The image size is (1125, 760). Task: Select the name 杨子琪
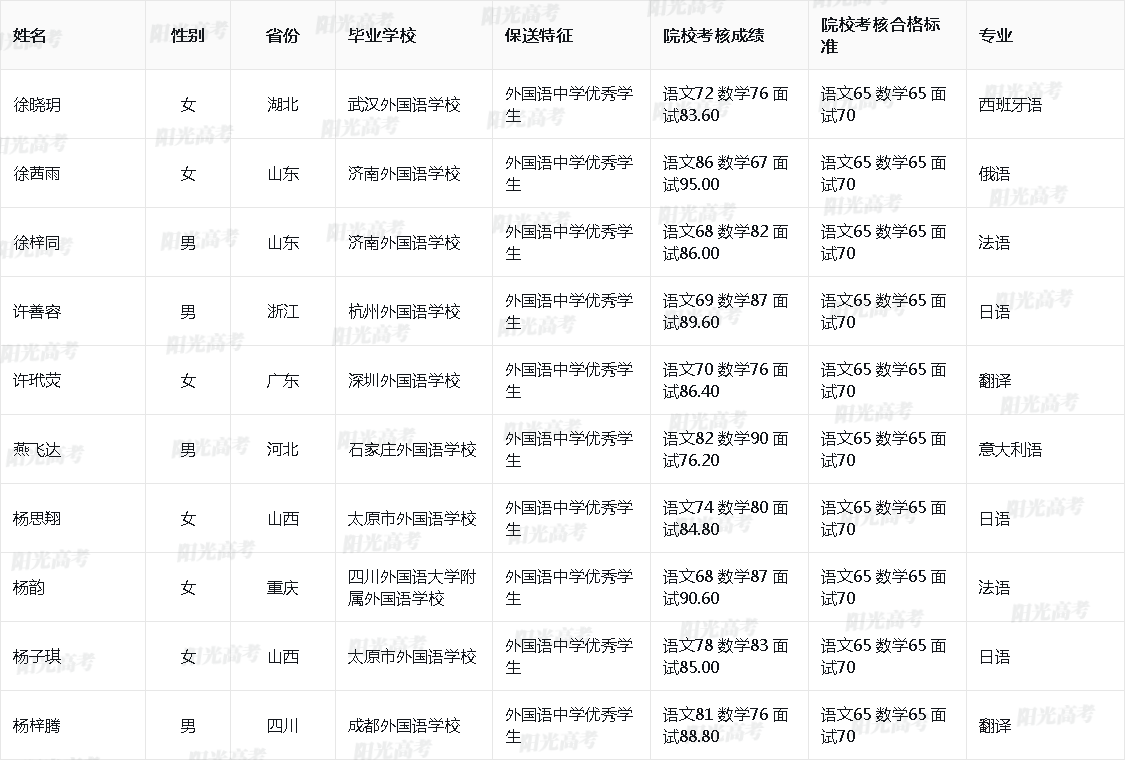37,657
